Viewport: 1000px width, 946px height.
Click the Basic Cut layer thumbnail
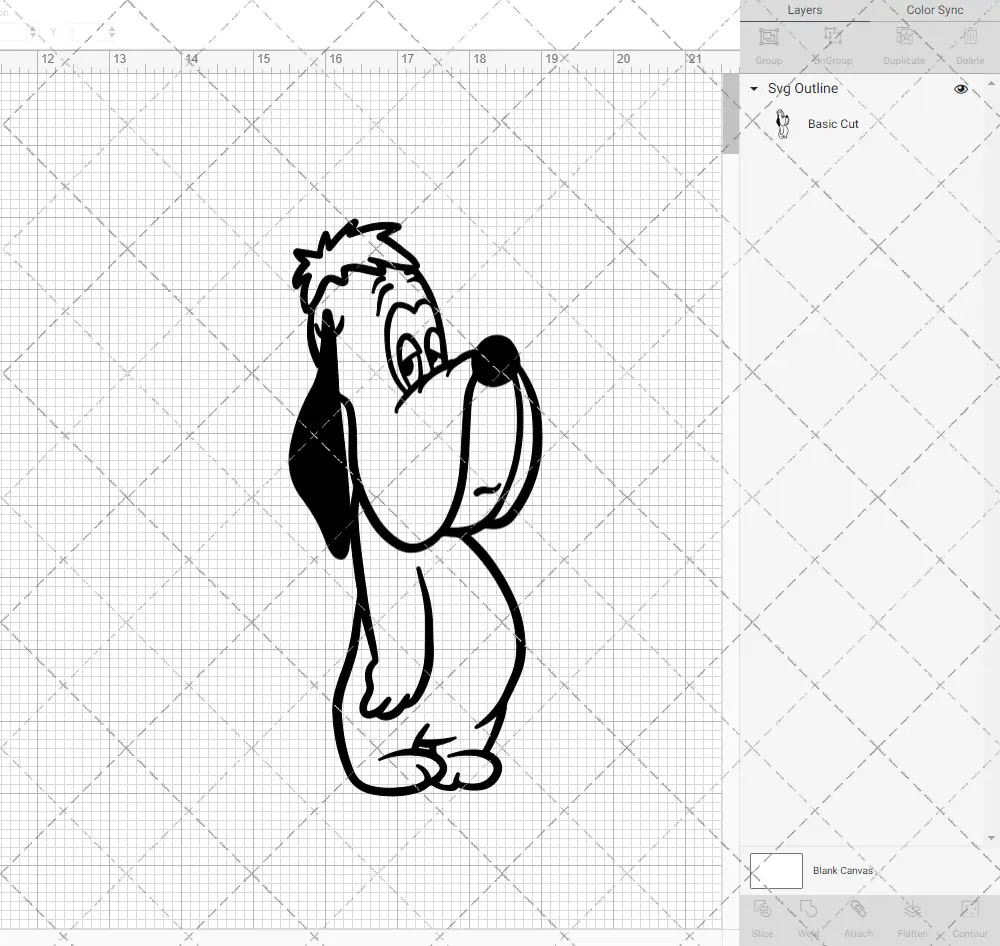pos(783,123)
